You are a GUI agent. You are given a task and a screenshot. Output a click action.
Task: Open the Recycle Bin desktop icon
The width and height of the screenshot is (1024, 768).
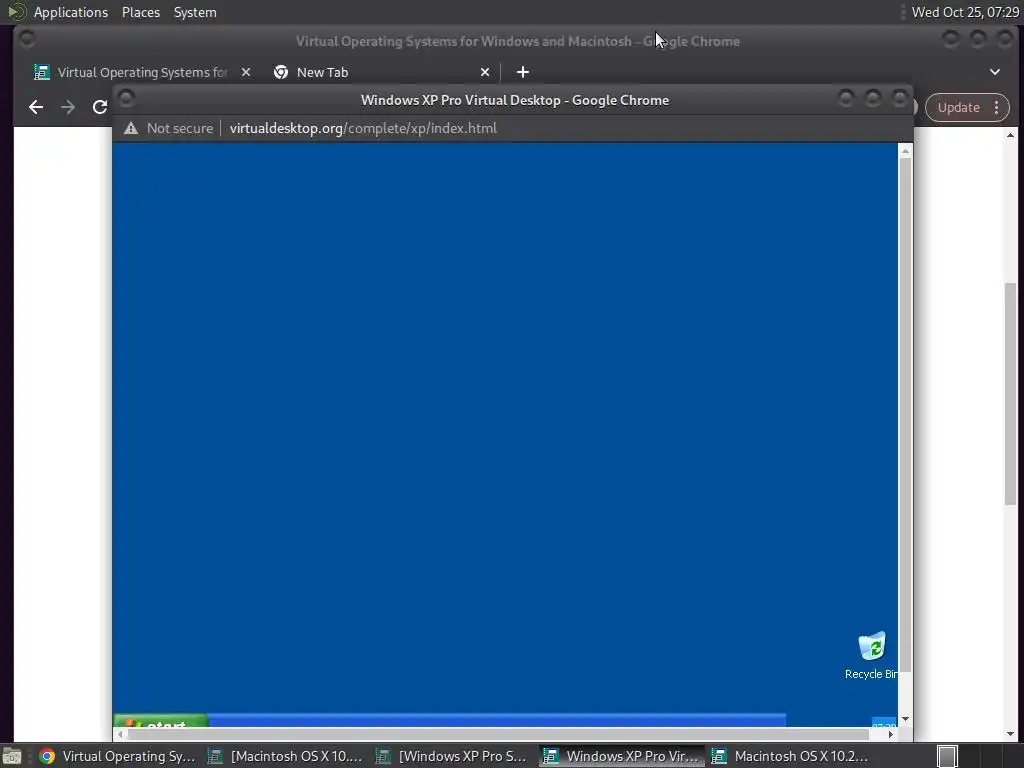[x=871, y=655]
